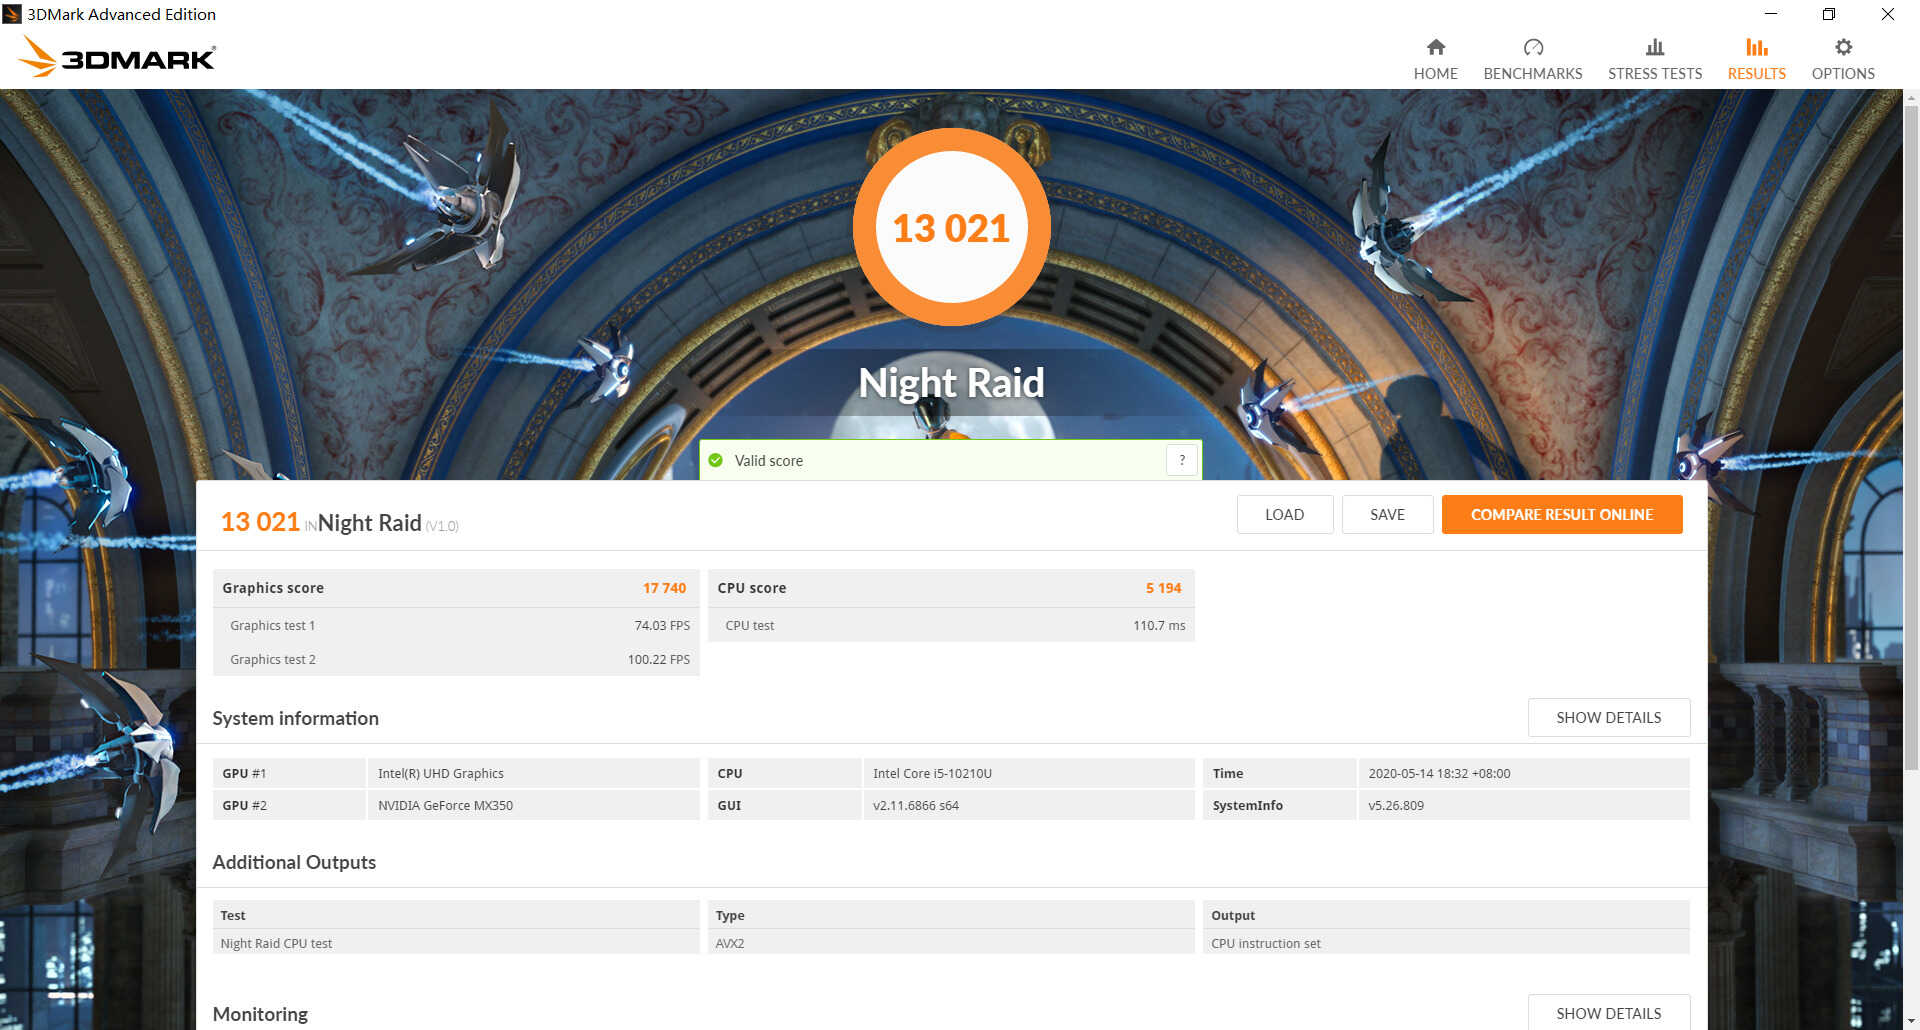Show details for System information
The width and height of the screenshot is (1920, 1030).
[1608, 717]
